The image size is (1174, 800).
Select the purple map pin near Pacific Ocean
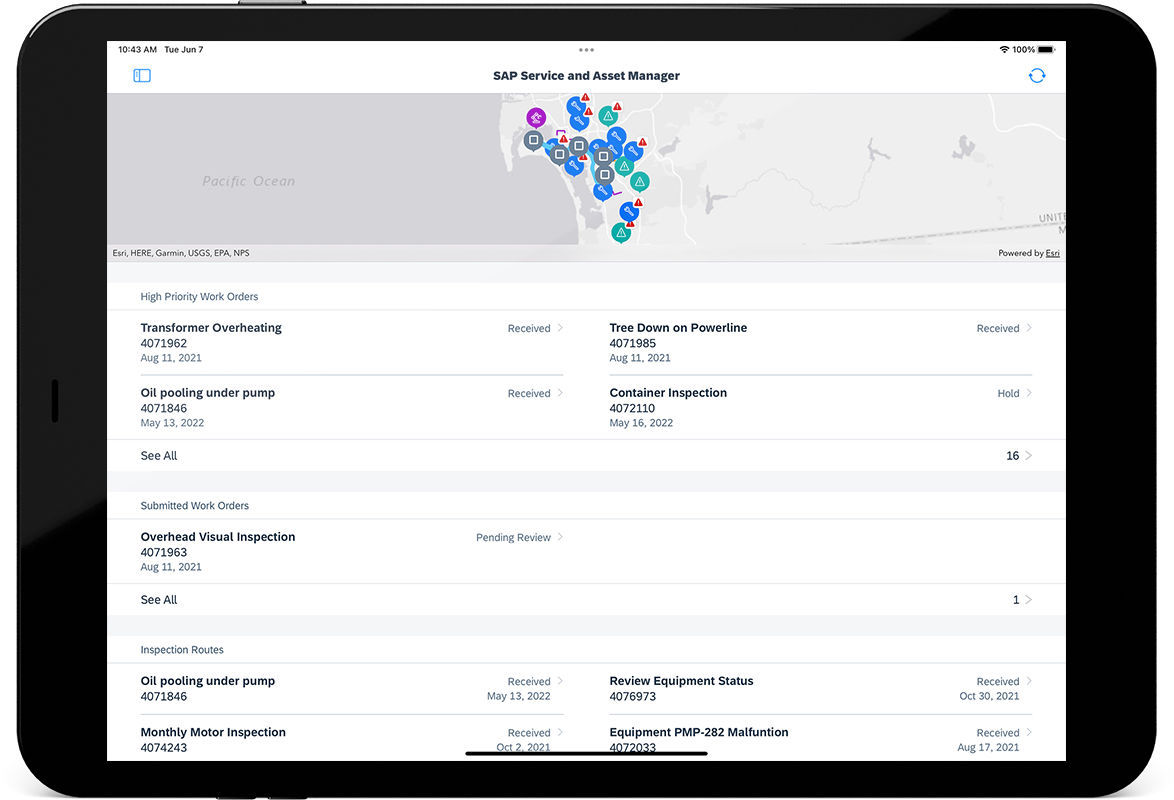tap(536, 117)
